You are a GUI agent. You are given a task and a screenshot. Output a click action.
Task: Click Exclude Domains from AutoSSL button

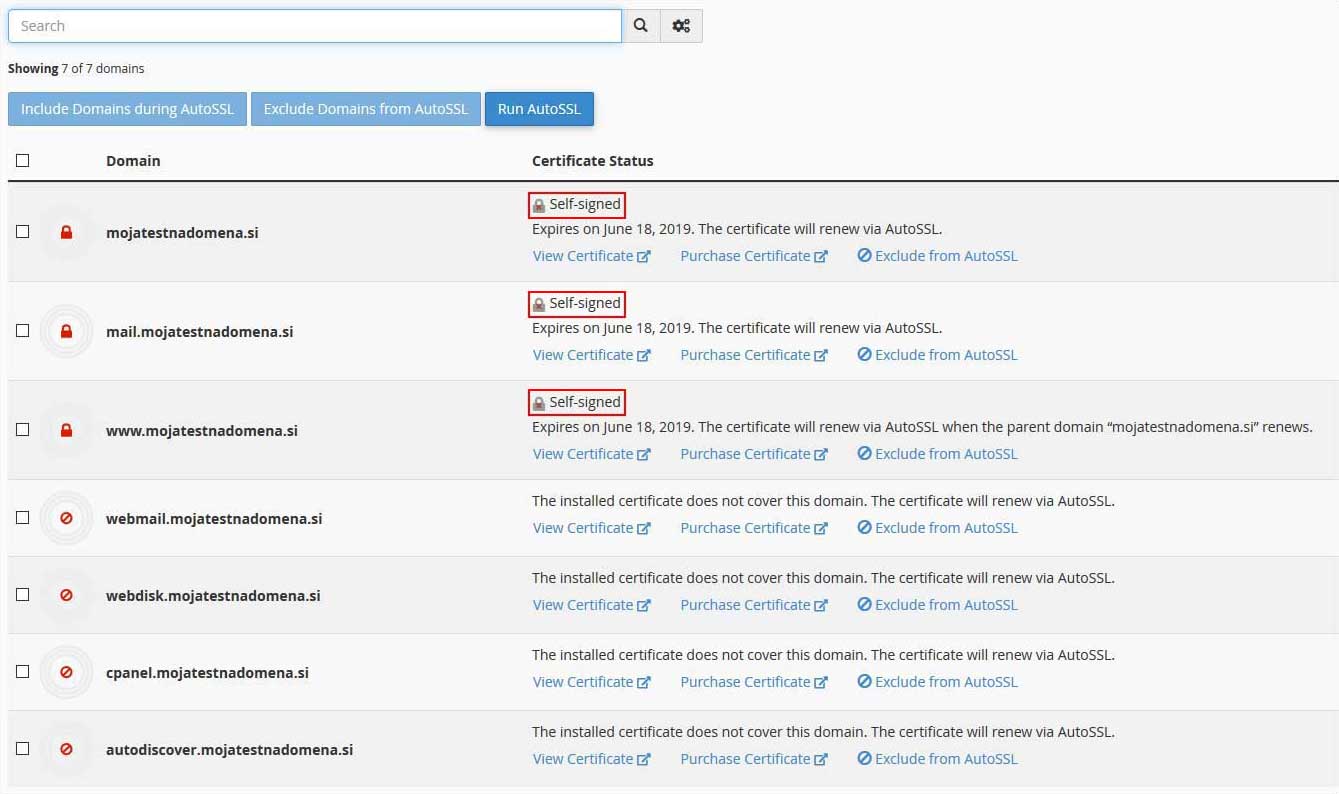[x=365, y=109]
